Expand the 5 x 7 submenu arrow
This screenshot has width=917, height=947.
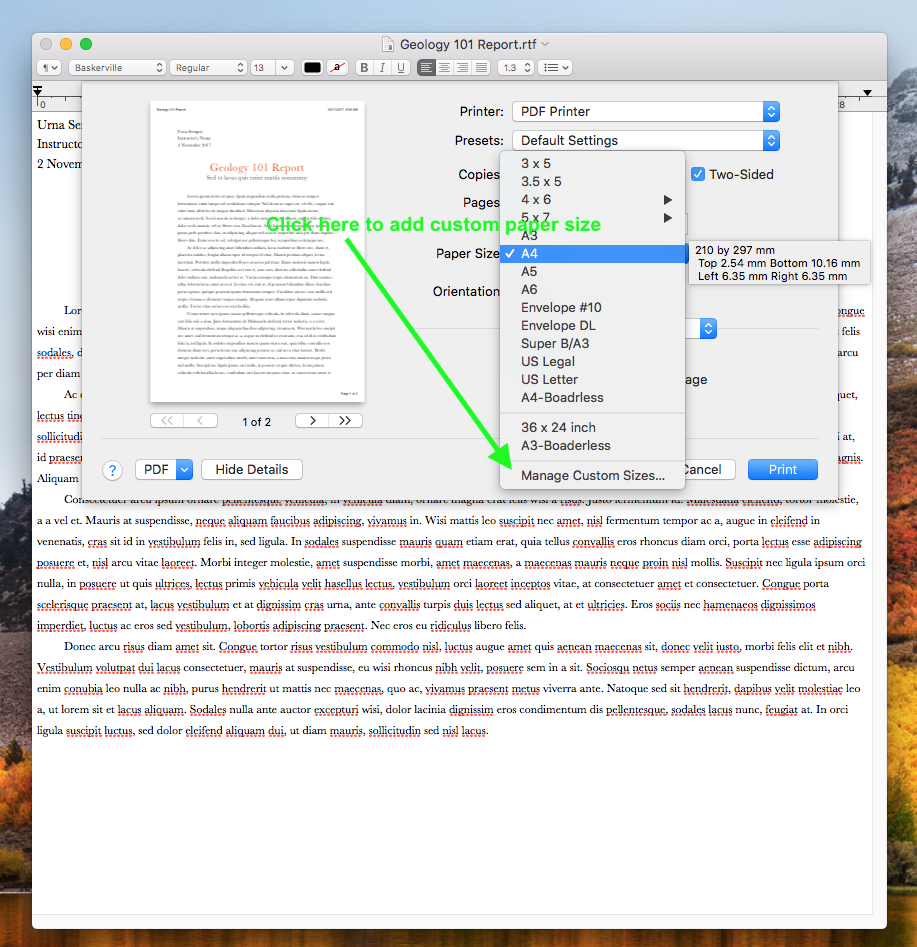point(668,218)
